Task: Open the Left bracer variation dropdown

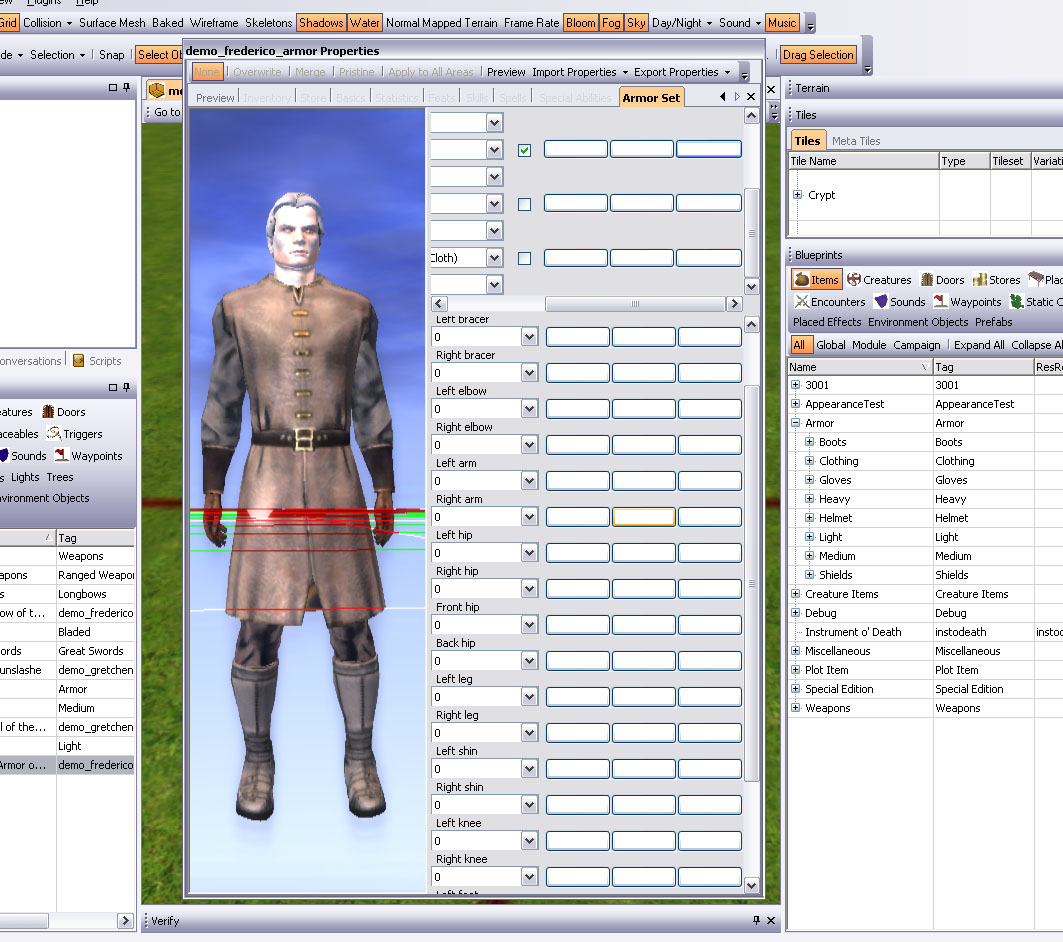Action: click(x=529, y=337)
